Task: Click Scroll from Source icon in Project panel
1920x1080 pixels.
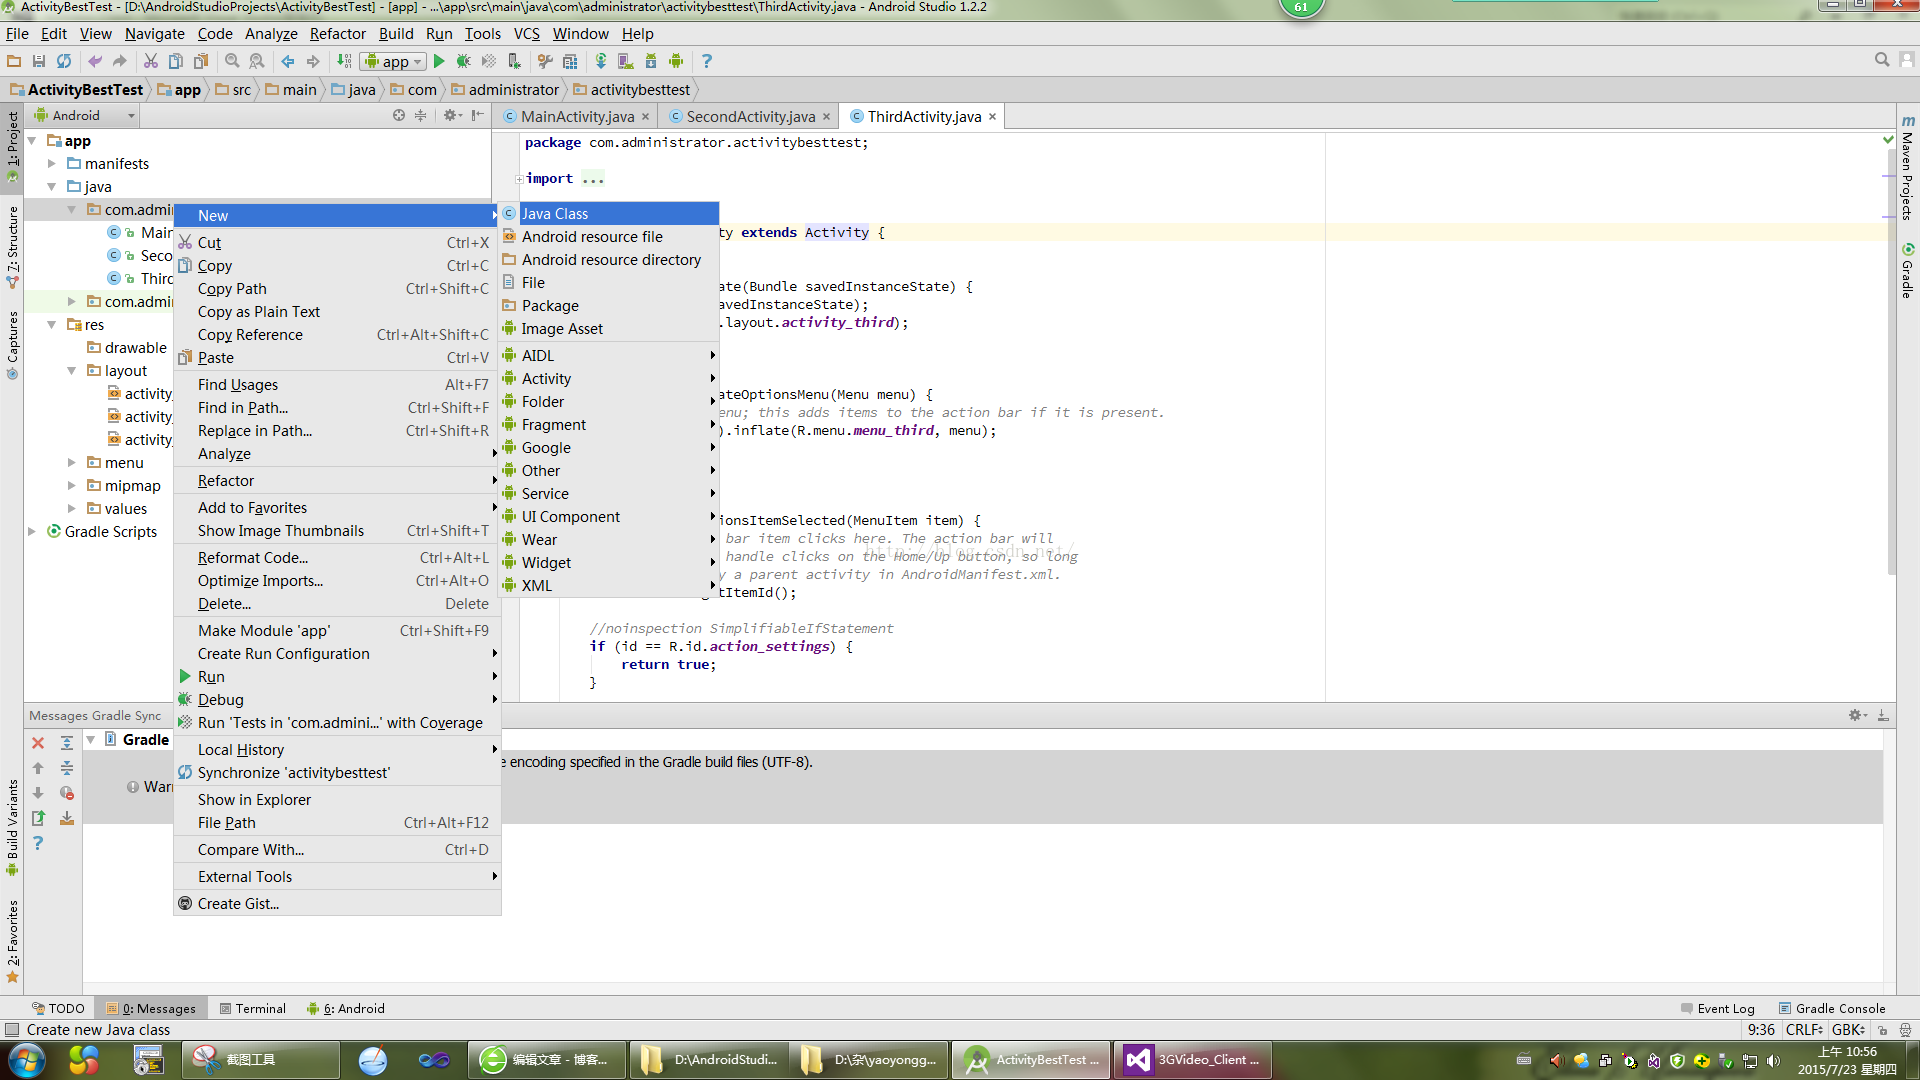Action: [399, 115]
